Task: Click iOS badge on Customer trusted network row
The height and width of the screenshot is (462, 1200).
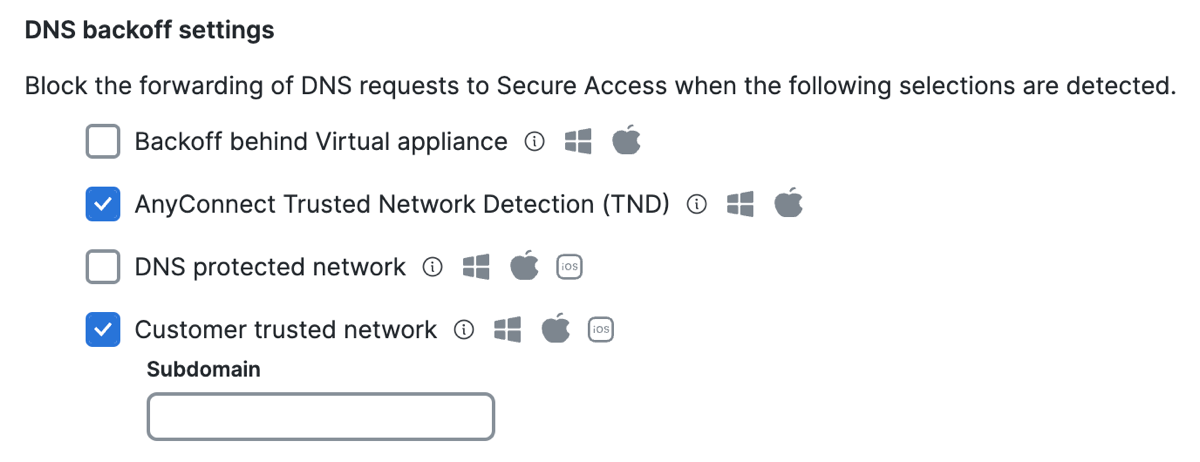Action: [601, 330]
